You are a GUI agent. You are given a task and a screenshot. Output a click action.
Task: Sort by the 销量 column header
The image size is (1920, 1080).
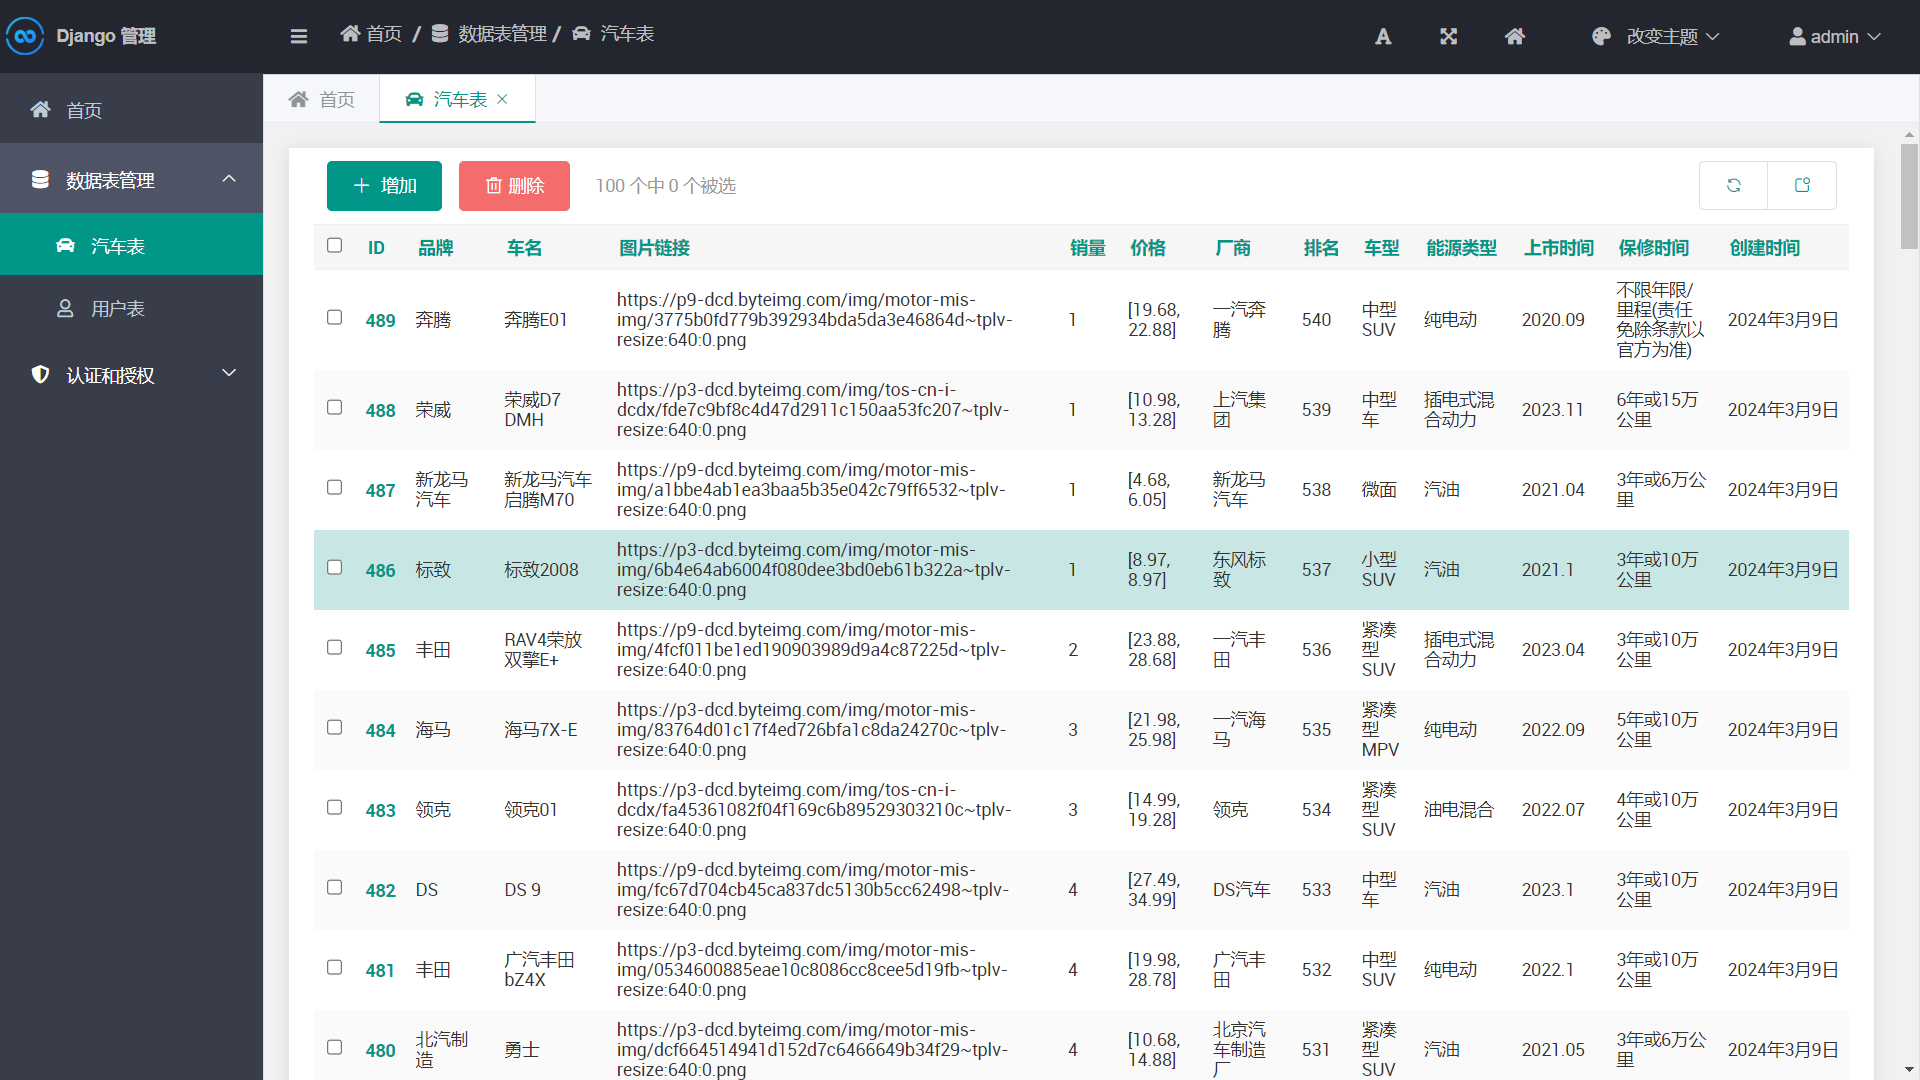(1087, 248)
